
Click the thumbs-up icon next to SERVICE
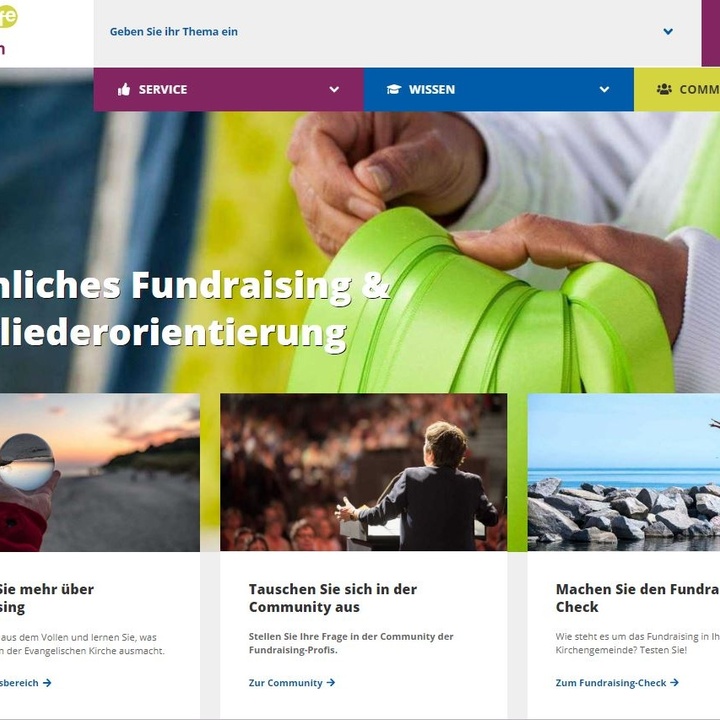[124, 89]
